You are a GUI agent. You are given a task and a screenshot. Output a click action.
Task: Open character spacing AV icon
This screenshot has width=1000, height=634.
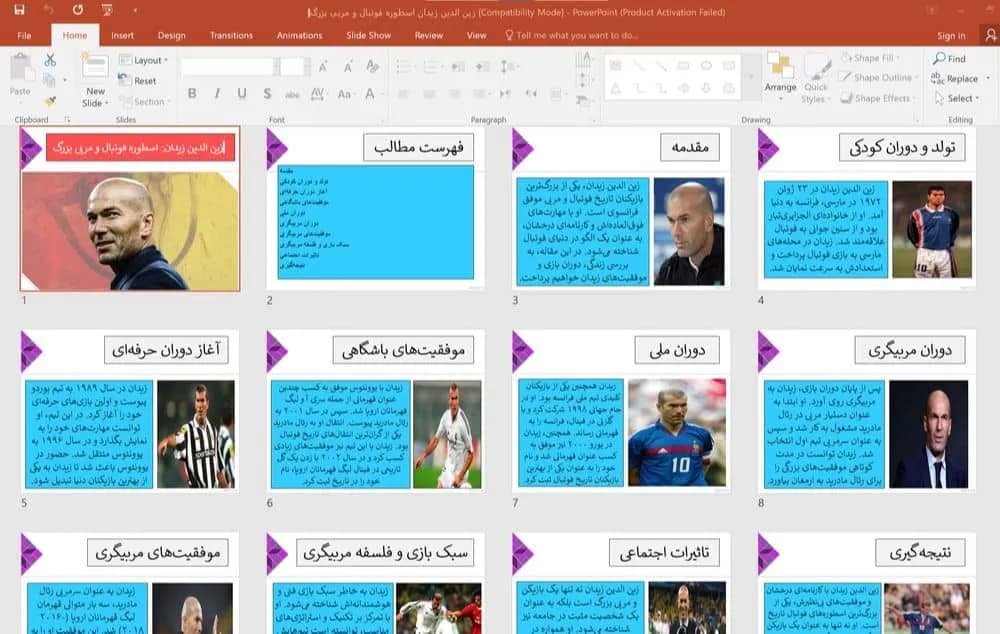[318, 94]
